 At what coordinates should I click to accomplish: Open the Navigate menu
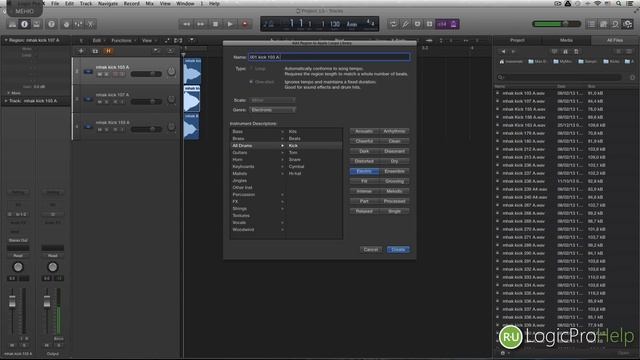click(108, 3)
